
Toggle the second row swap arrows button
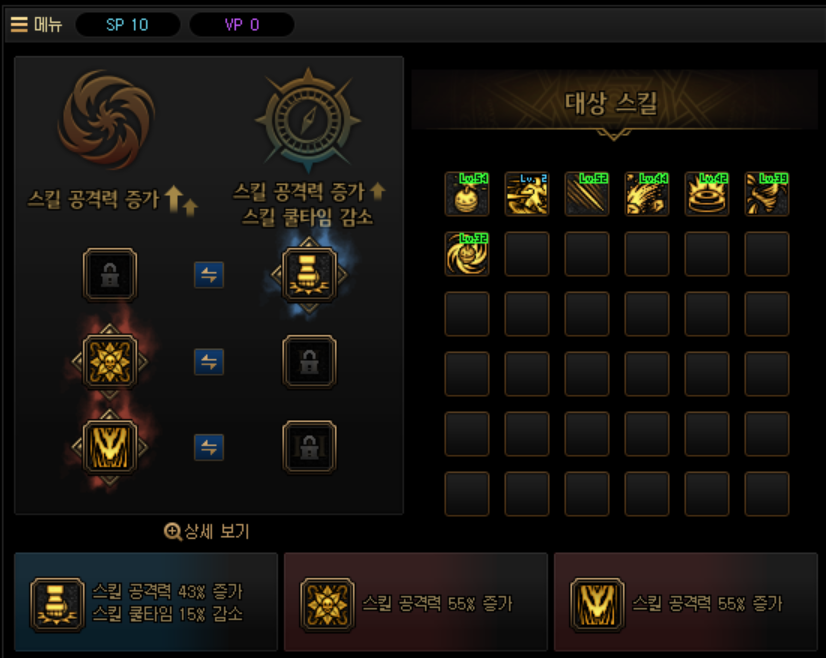coord(209,362)
